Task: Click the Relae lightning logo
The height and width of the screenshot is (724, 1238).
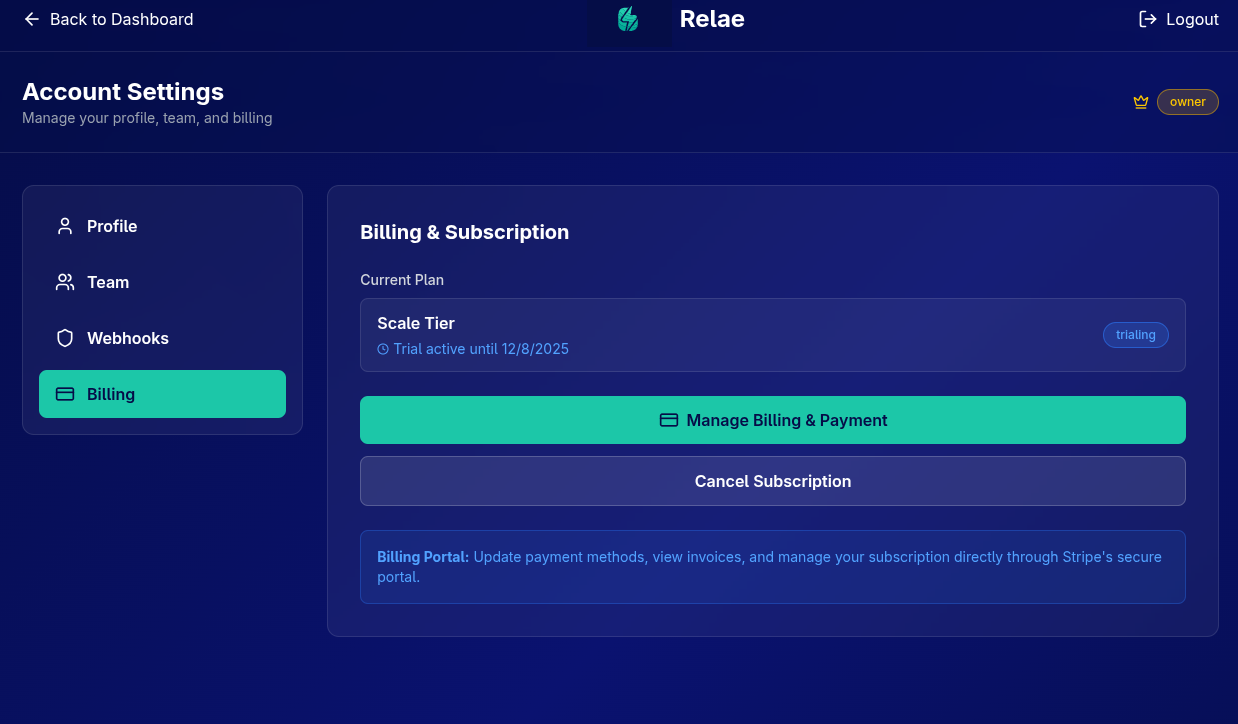Action: [628, 19]
